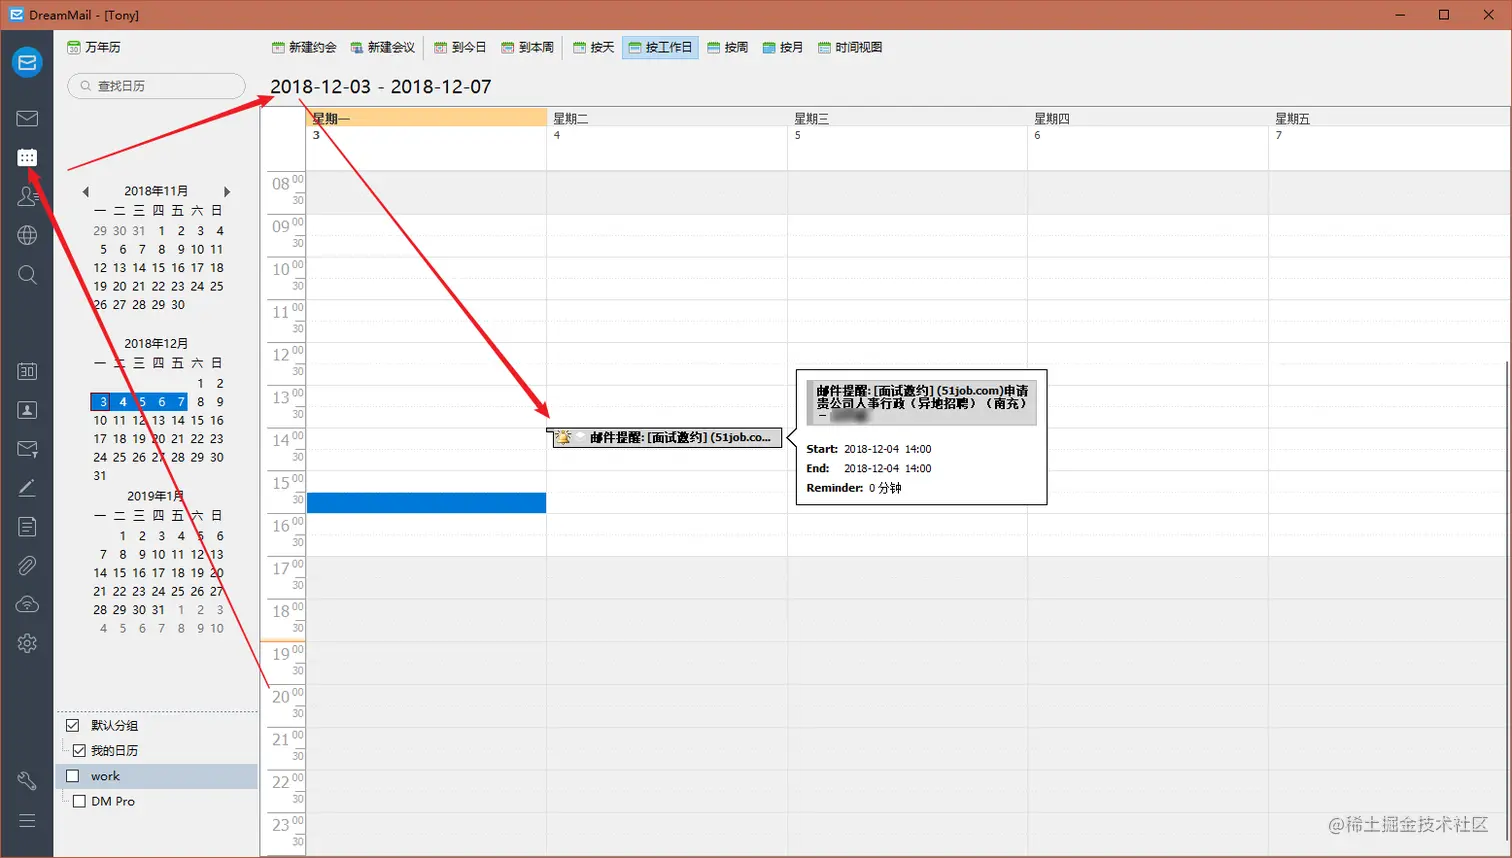The width and height of the screenshot is (1512, 858).
Task: Switch to 按天 day view
Action: click(593, 47)
